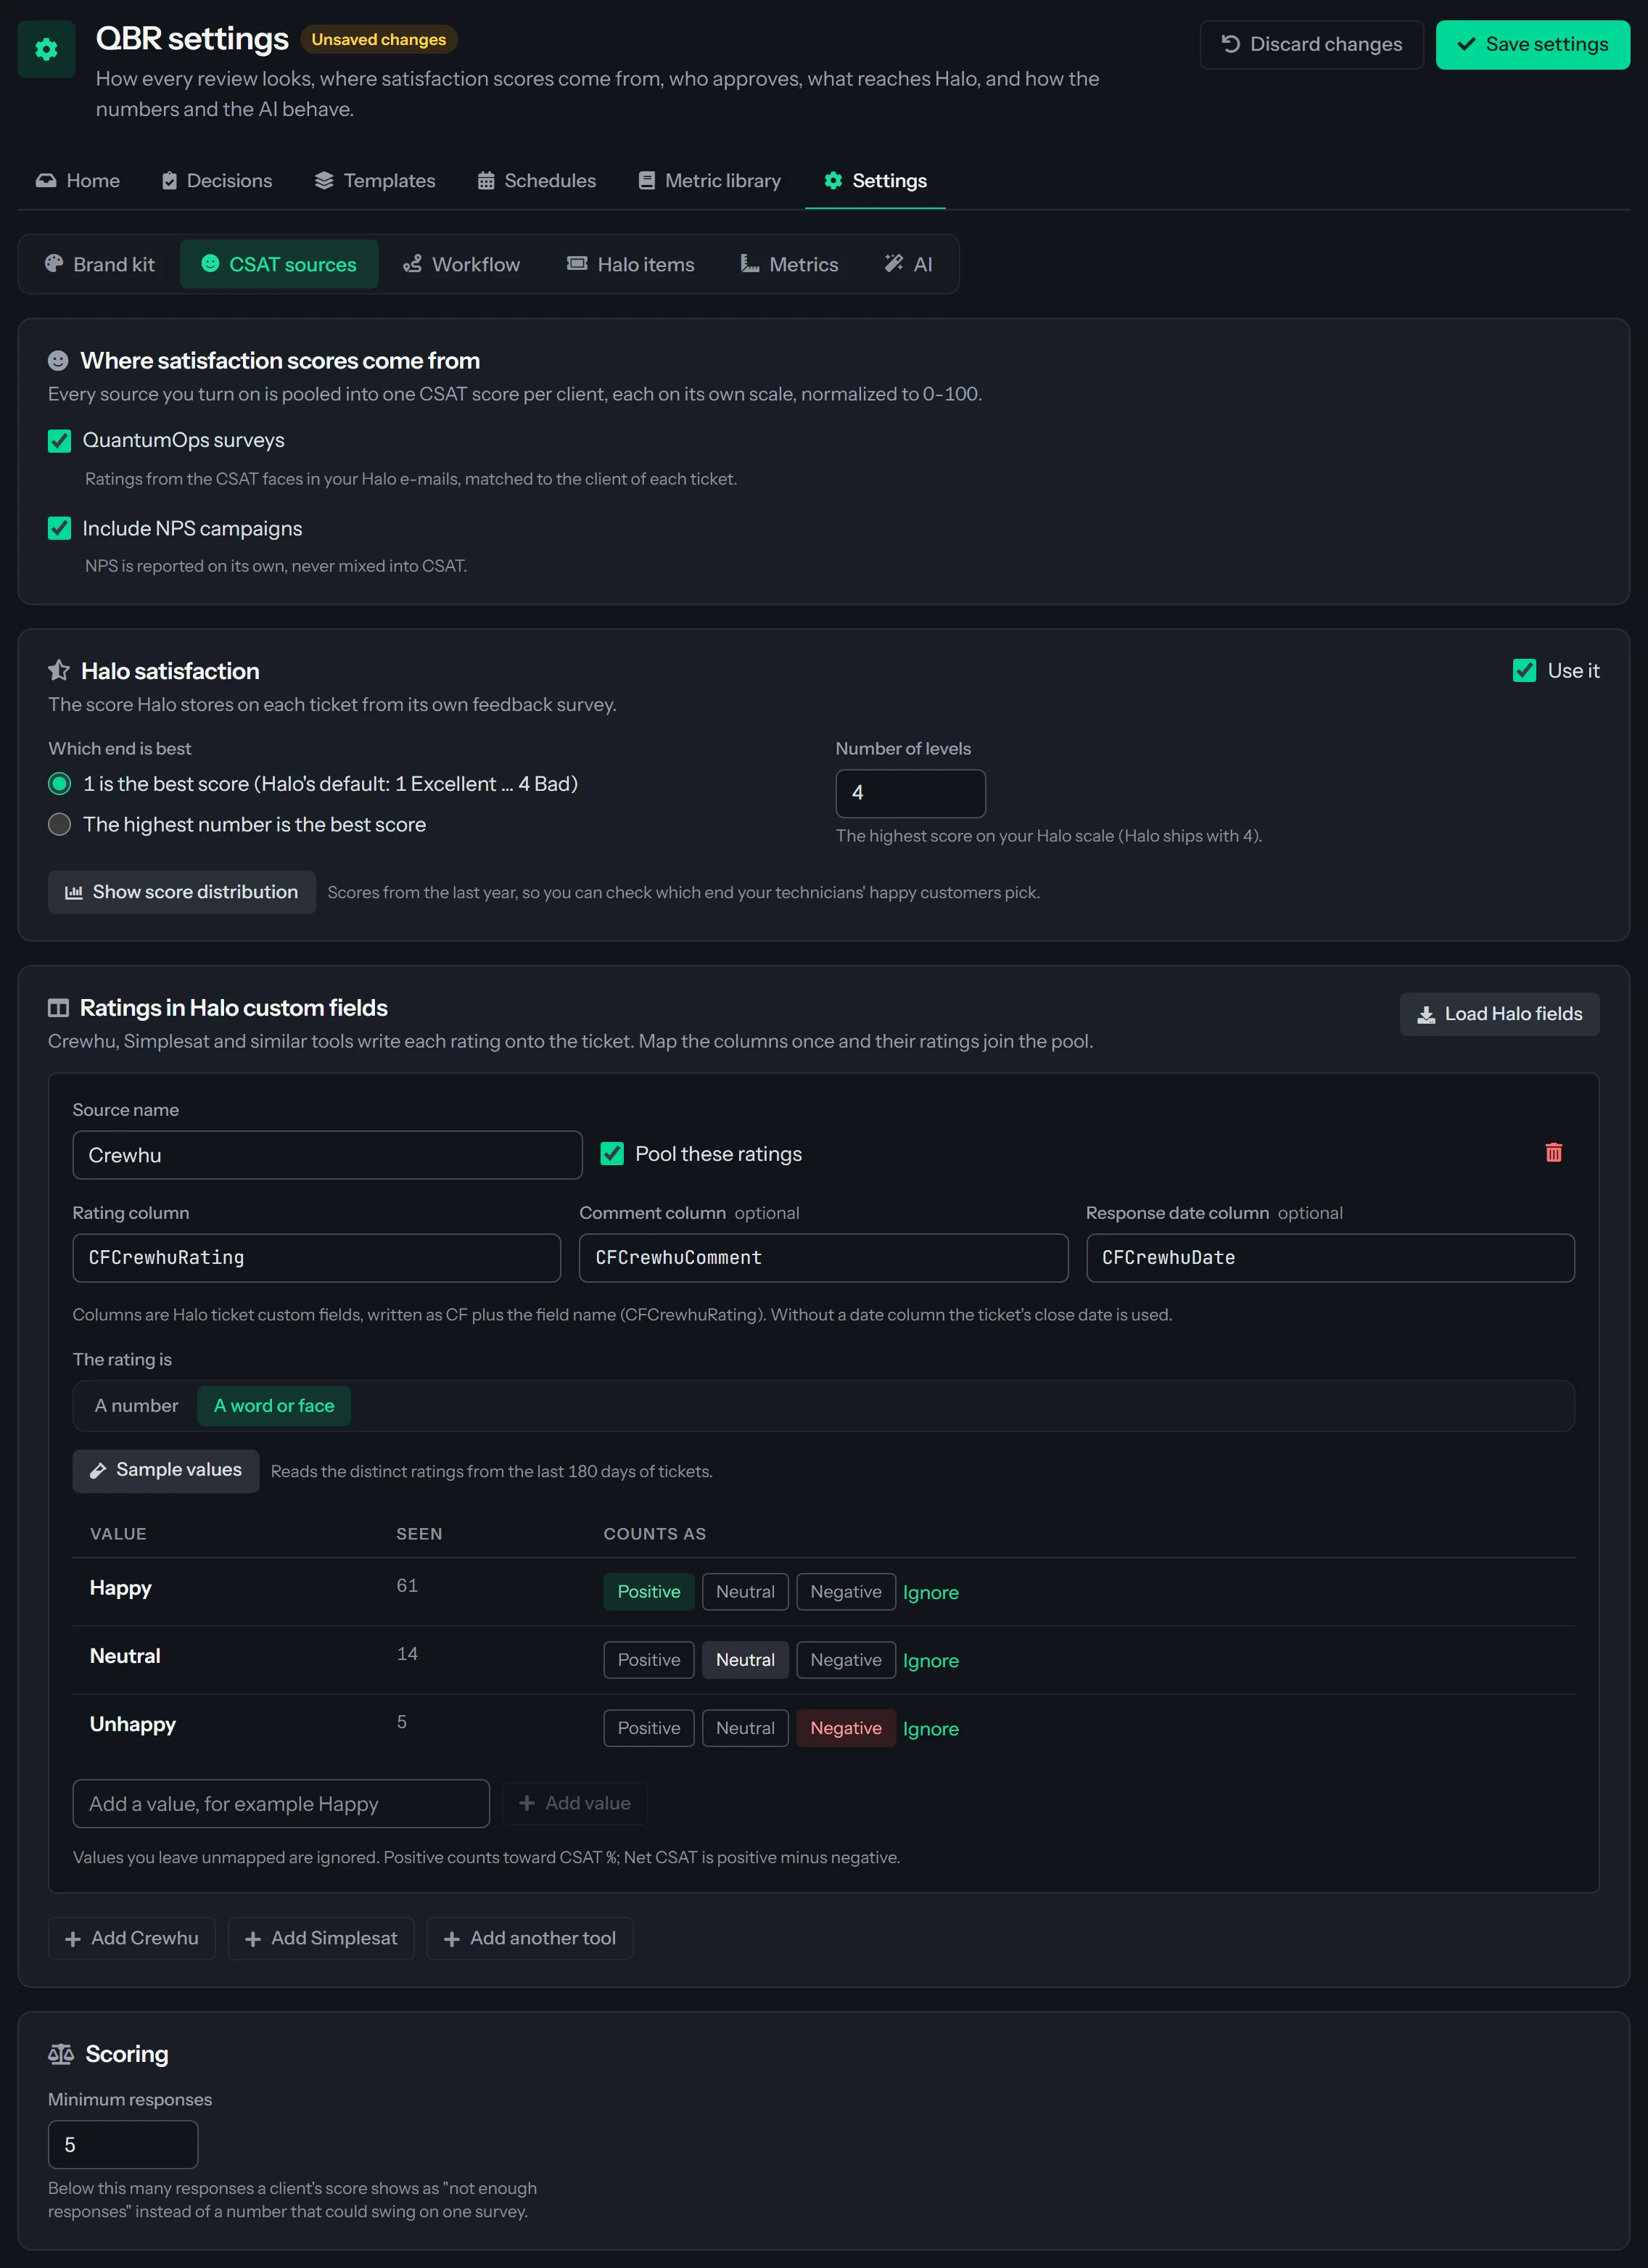1648x2268 pixels.
Task: Open the Metrics sub-tab
Action: tap(789, 265)
